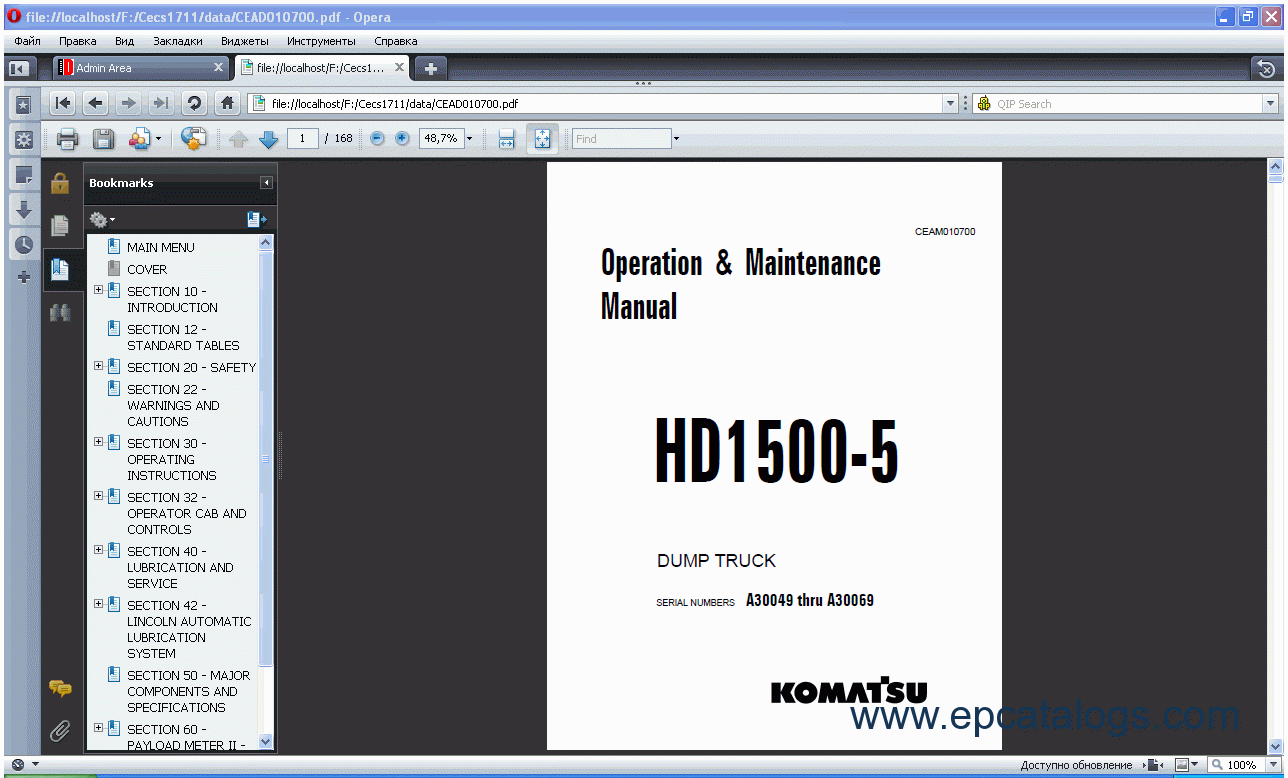This screenshot has height=778, width=1288.
Task: Expand SECTION 40 - LUBRICATION bookmark
Action: click(98, 550)
